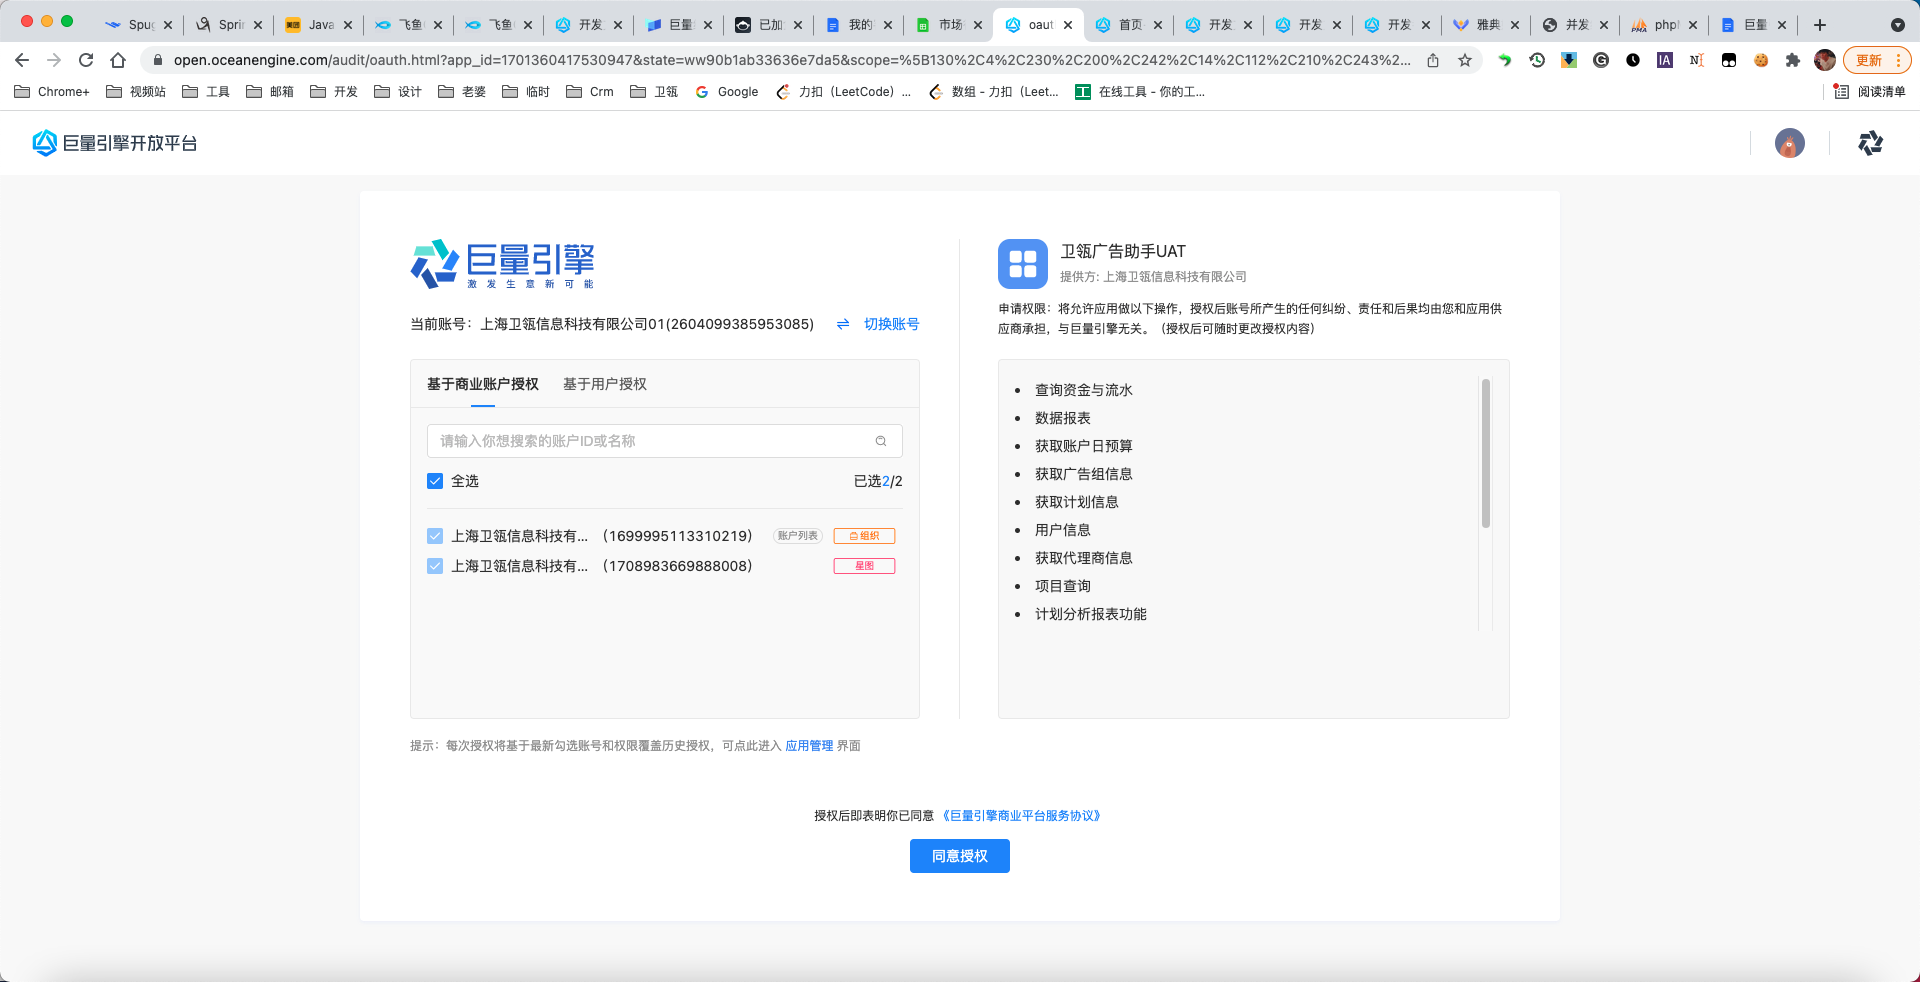Open a new browser tab
Image resolution: width=1920 pixels, height=982 pixels.
click(1820, 25)
